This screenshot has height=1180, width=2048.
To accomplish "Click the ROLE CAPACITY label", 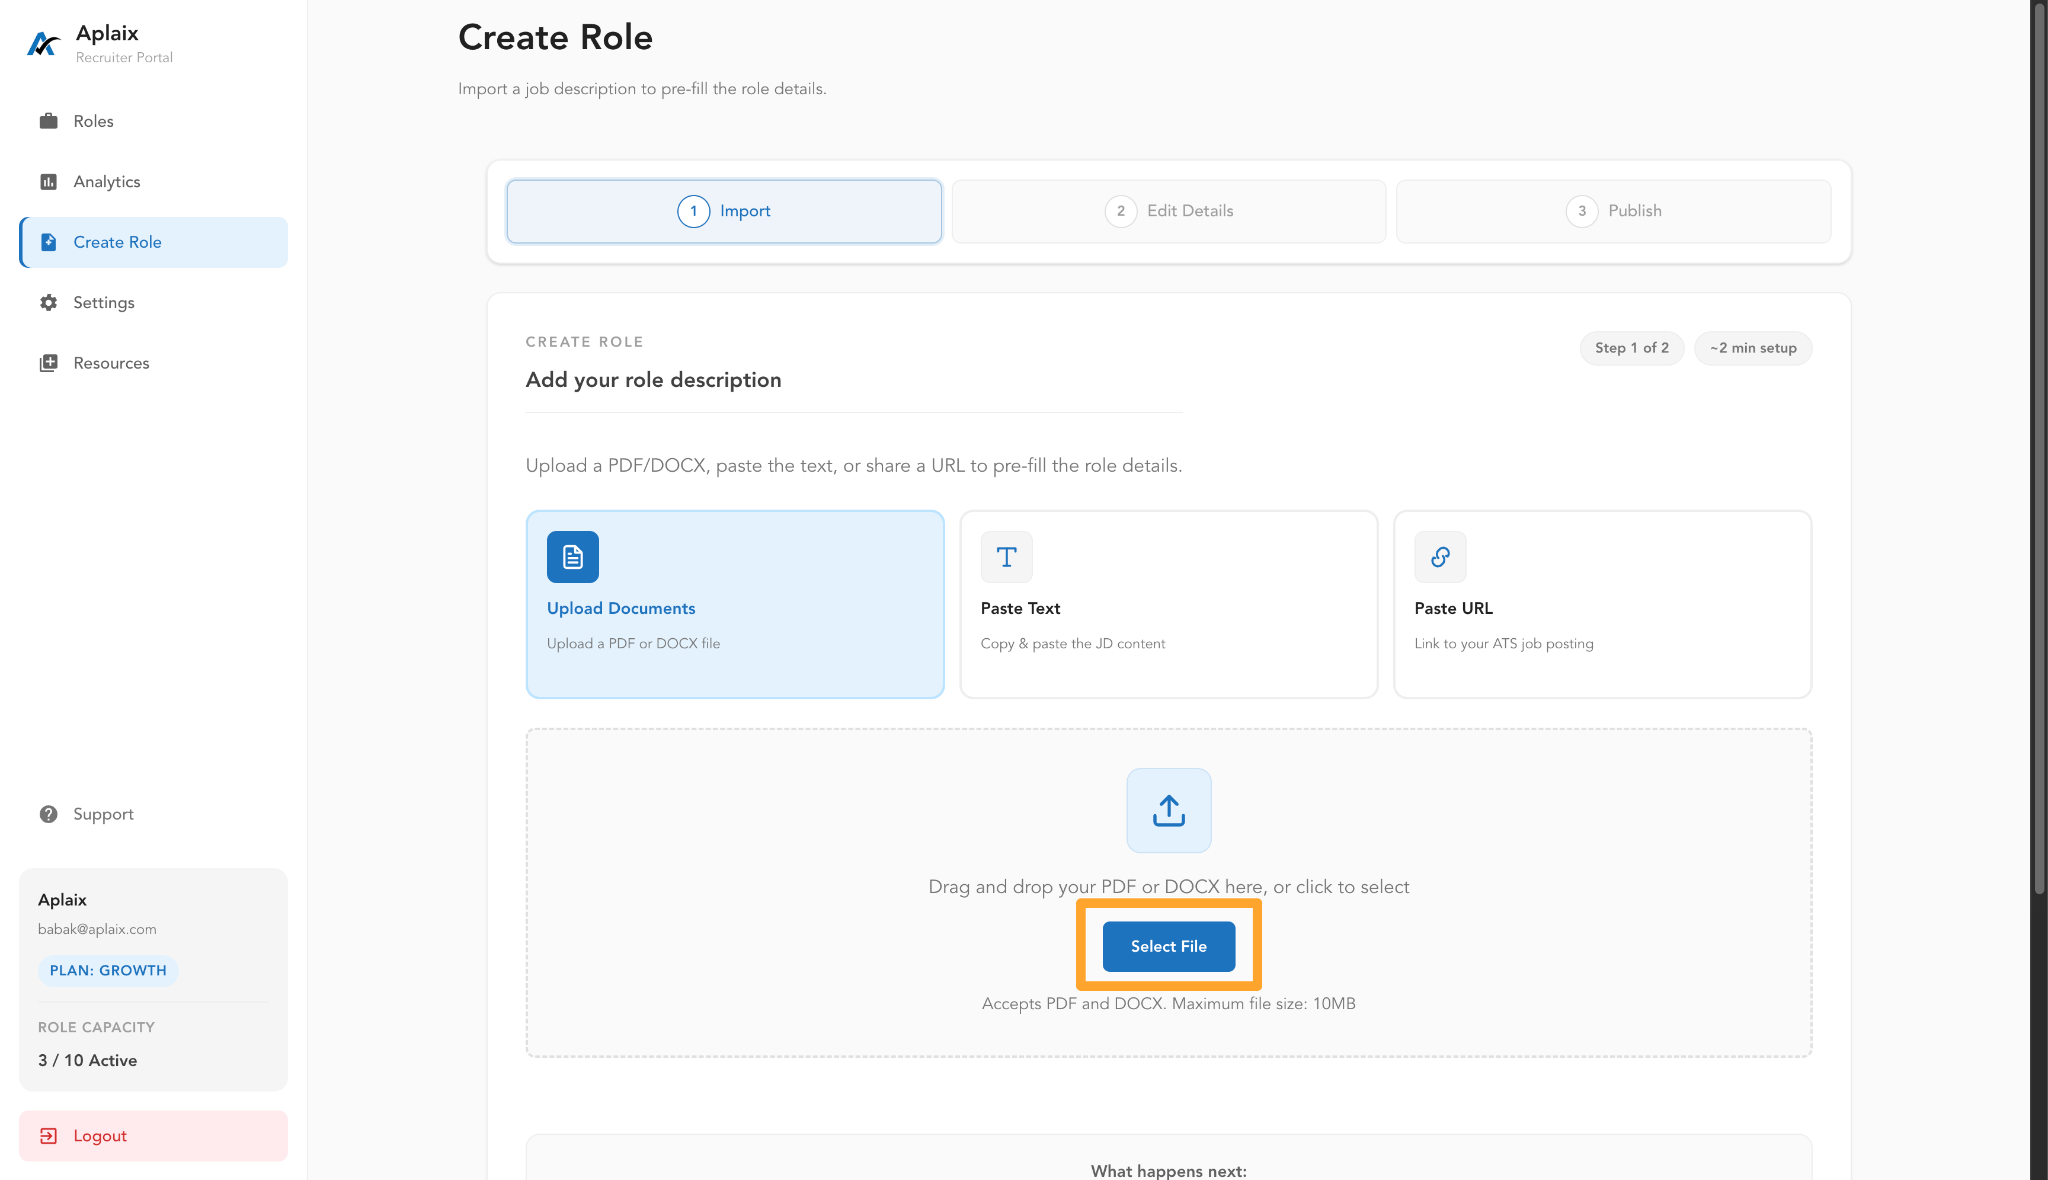I will pos(96,1027).
